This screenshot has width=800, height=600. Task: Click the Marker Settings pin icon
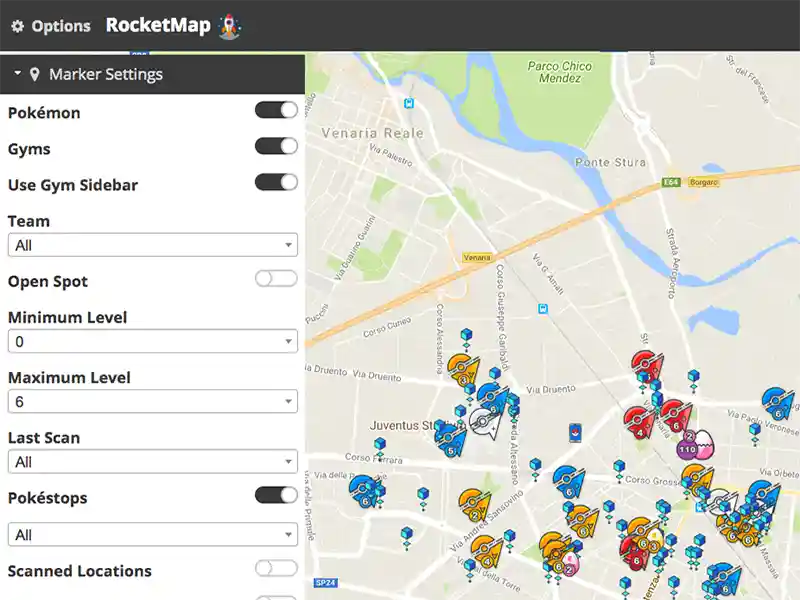point(35,74)
